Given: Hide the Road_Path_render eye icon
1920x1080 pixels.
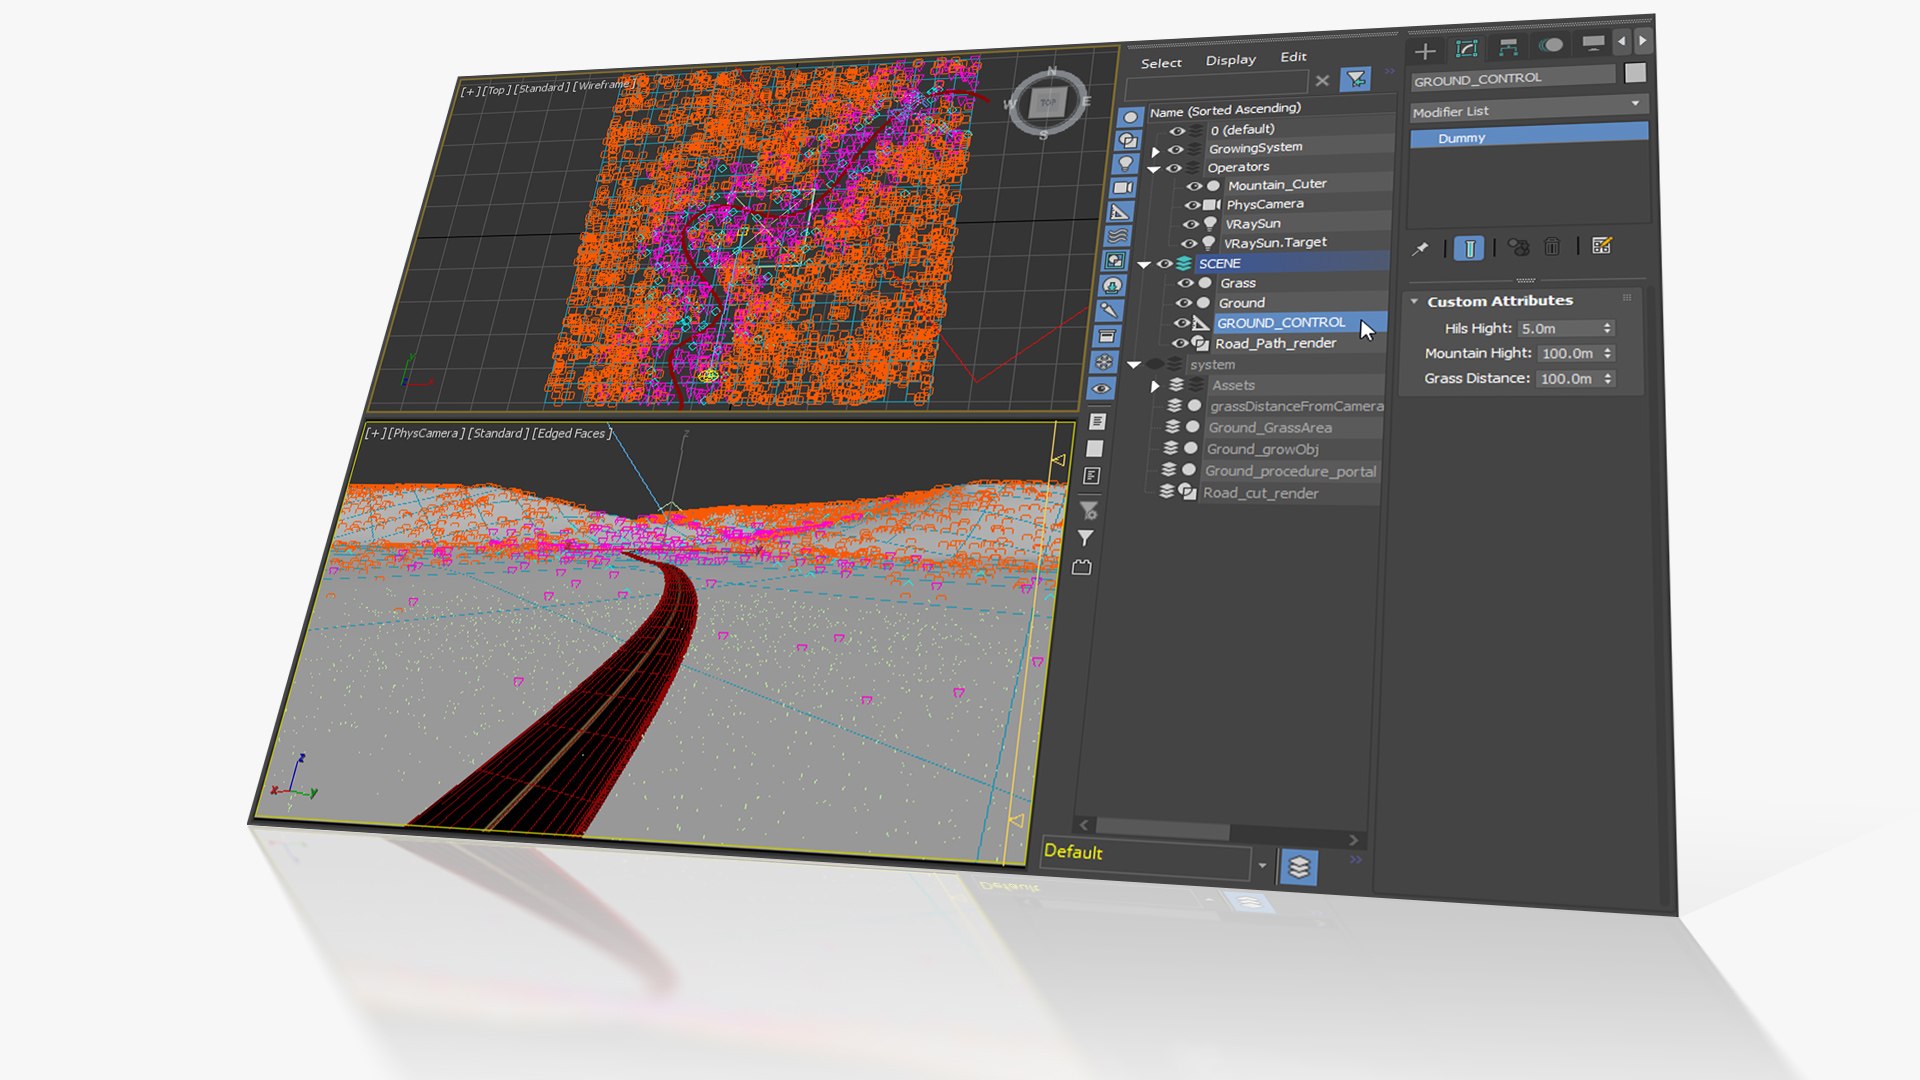Looking at the screenshot, I should point(1180,344).
